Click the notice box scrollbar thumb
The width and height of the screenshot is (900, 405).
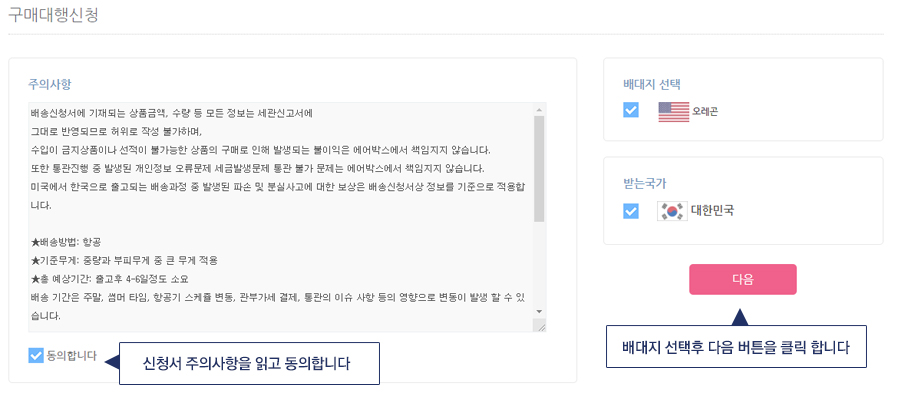pyautogui.click(x=539, y=169)
